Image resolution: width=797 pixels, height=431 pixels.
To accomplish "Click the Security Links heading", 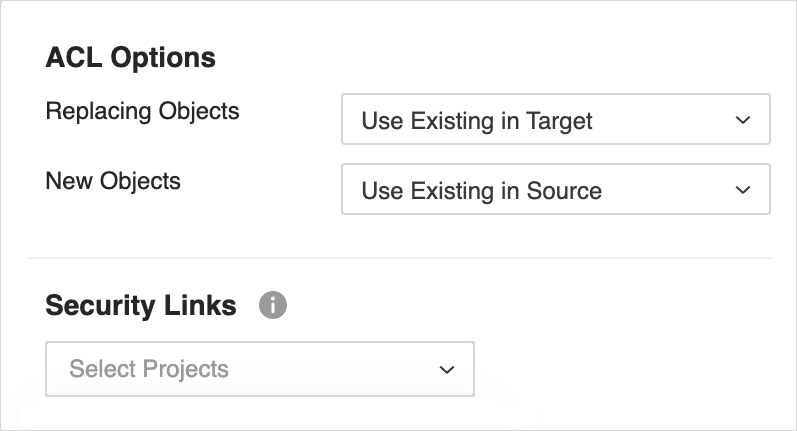I will coord(141,305).
